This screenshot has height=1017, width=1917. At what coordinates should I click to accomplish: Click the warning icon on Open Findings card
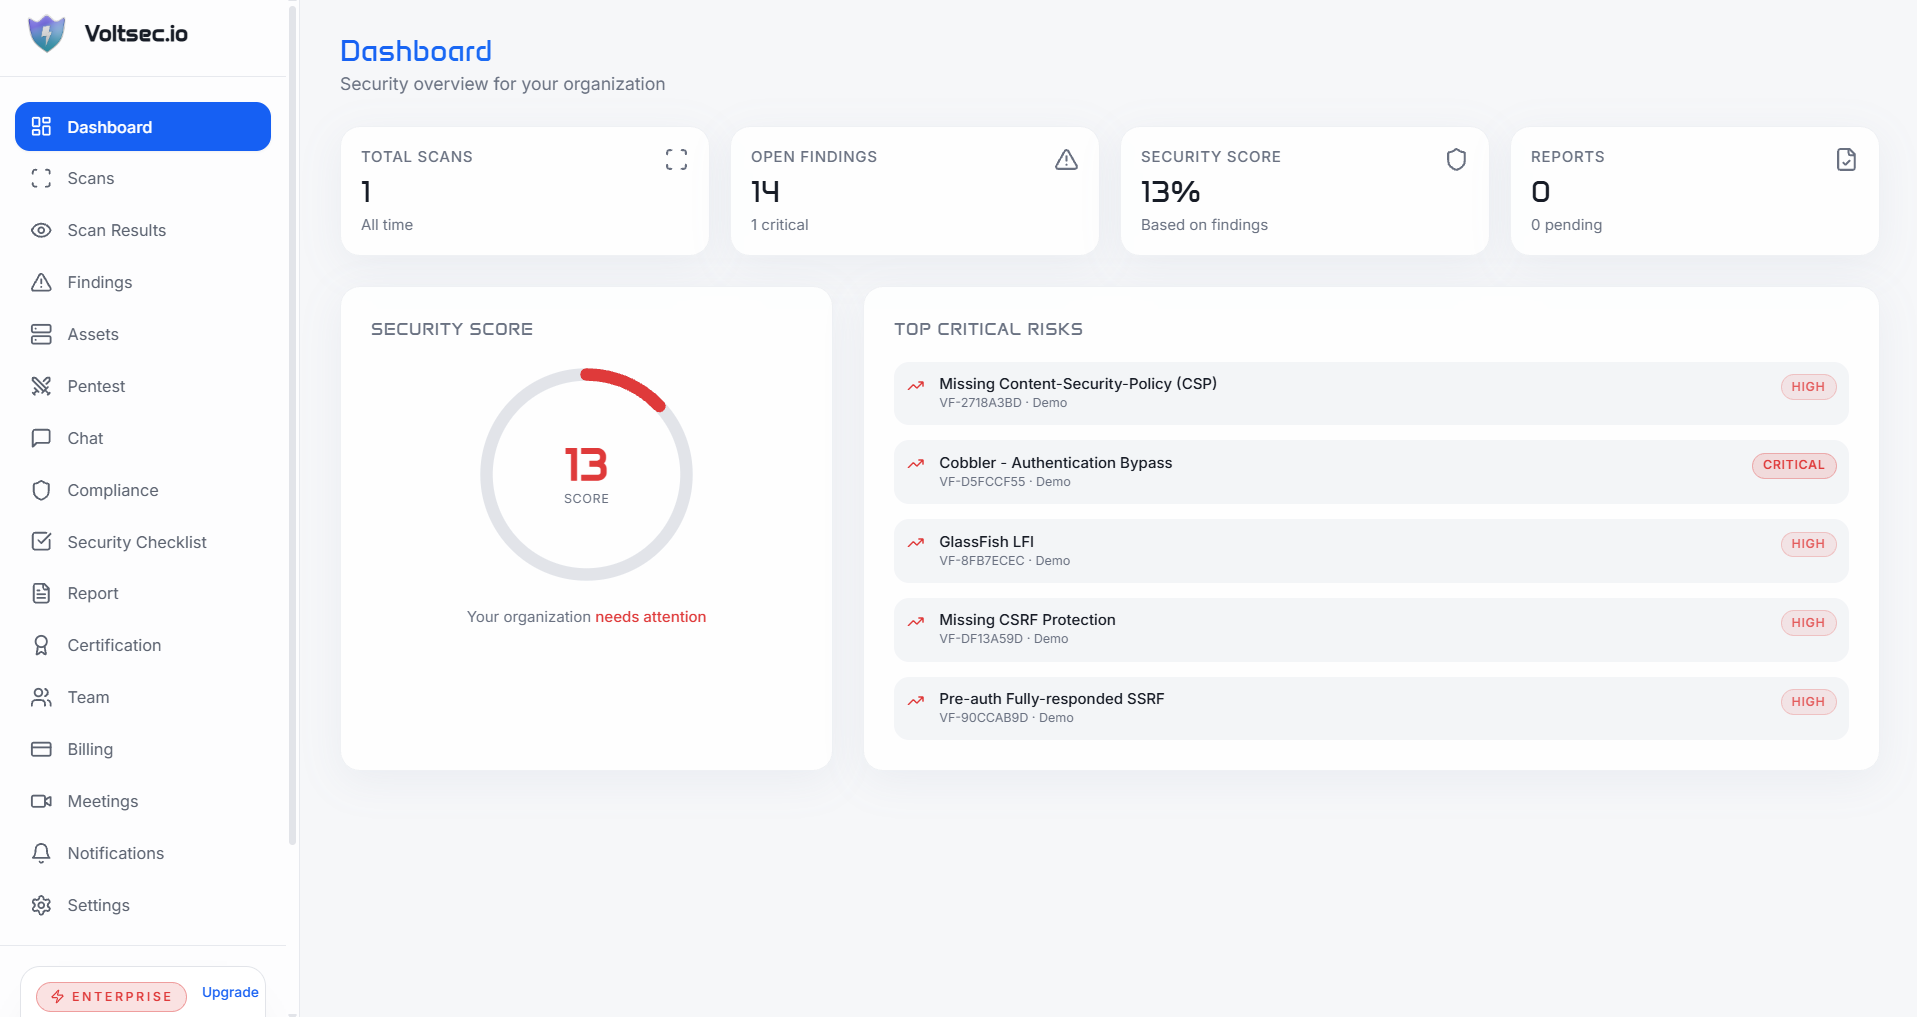click(x=1066, y=159)
